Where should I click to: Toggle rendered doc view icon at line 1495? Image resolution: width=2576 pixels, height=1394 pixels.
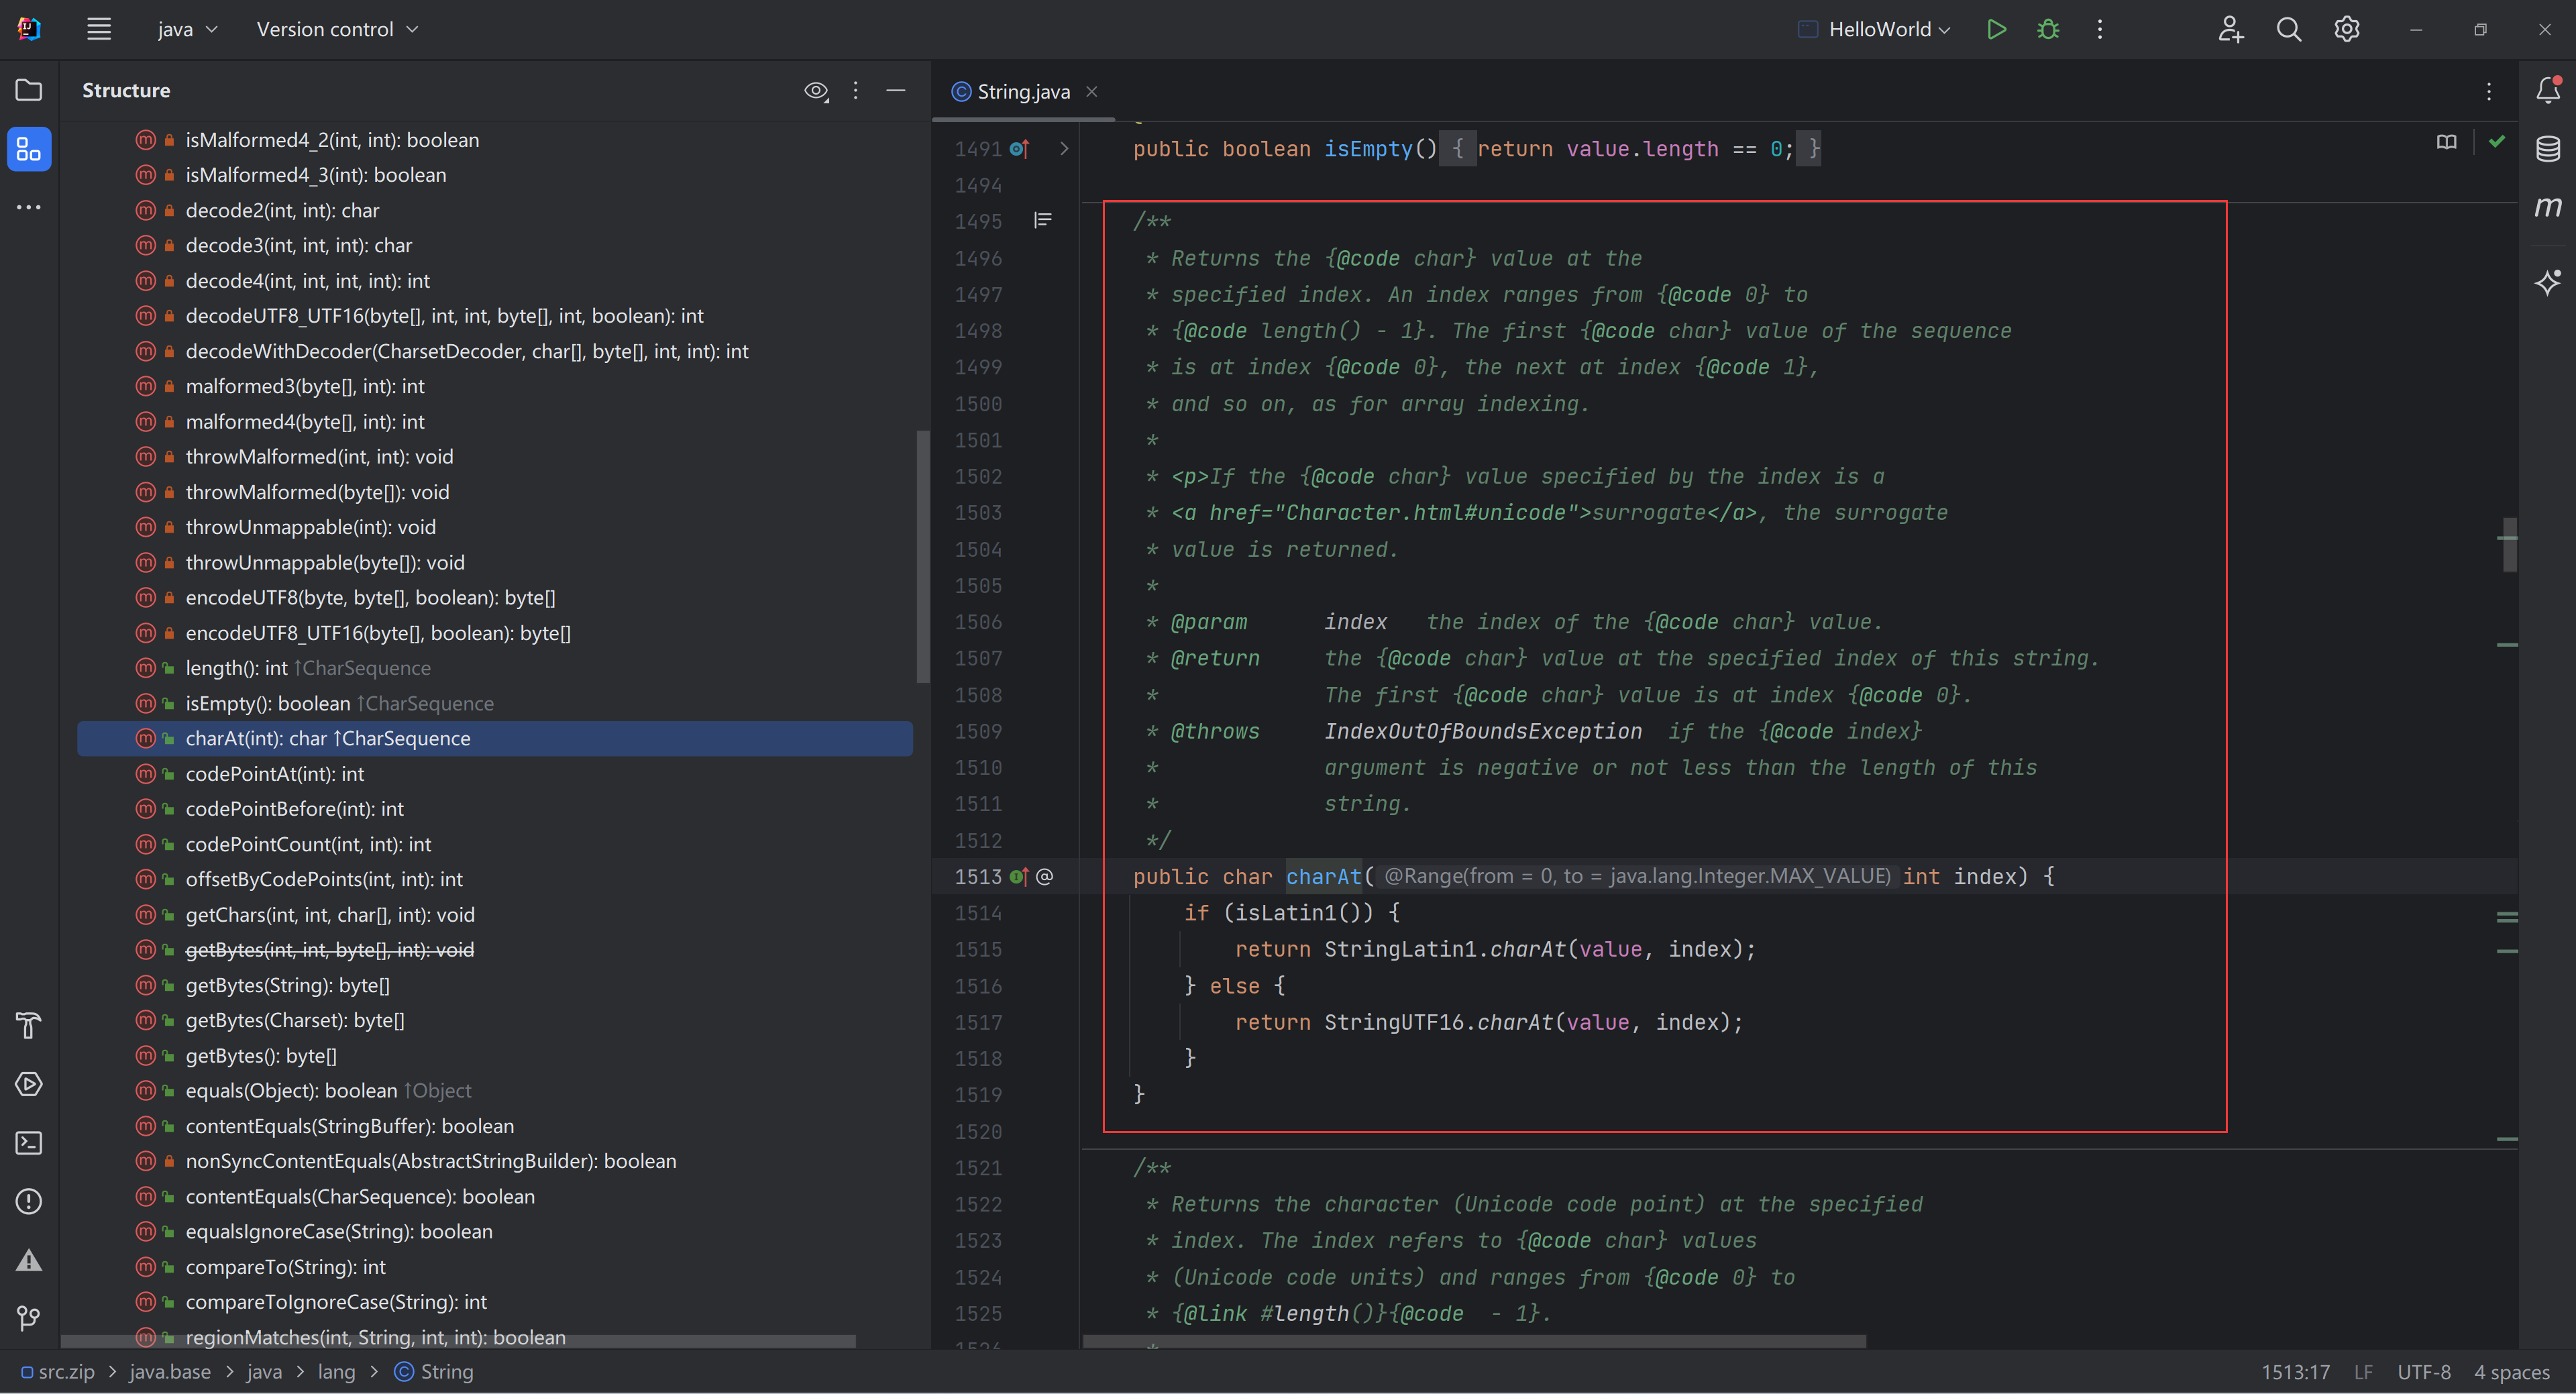click(x=1042, y=220)
